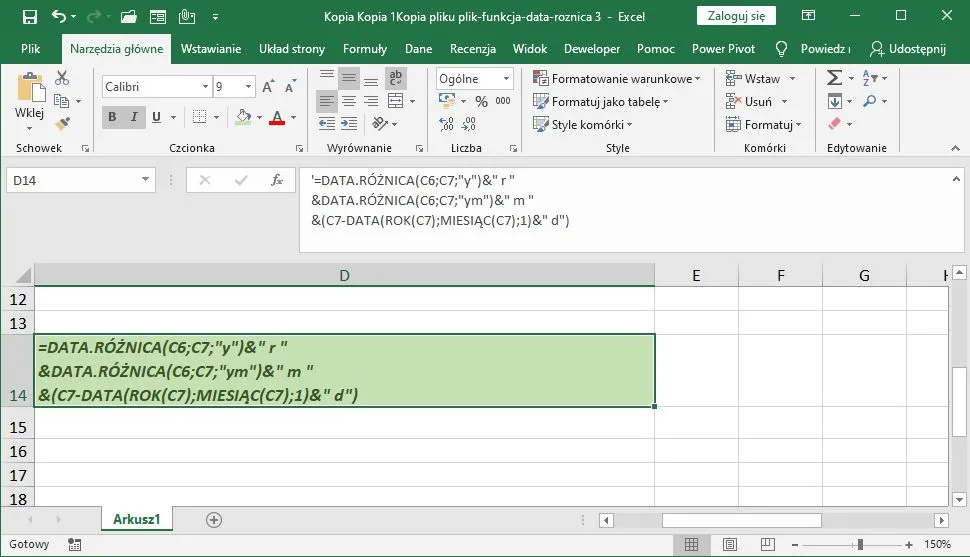Viewport: 970px width, 557px height.
Task: Click the Zaloguj się button
Action: (x=736, y=17)
